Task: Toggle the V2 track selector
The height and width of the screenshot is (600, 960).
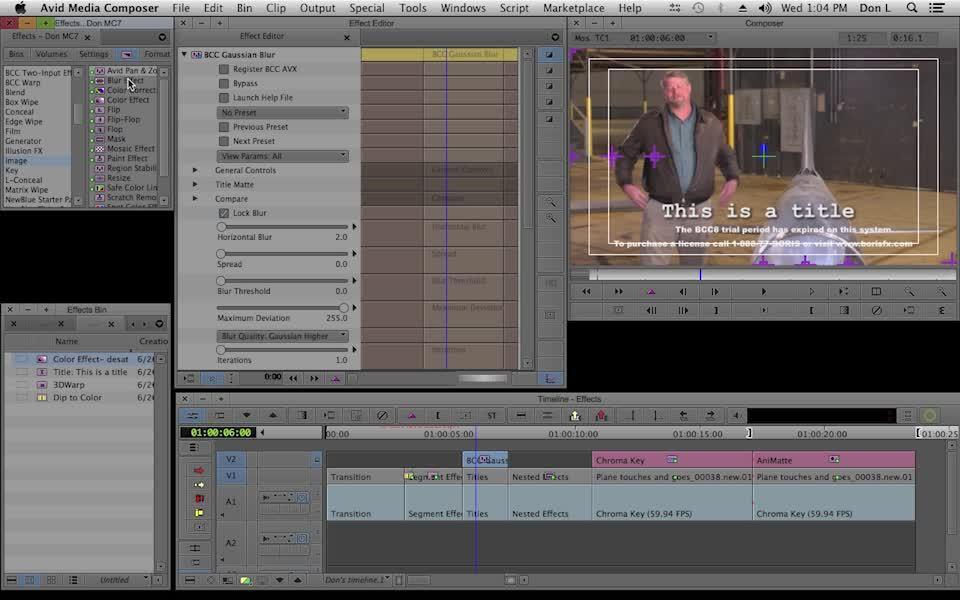Action: coord(231,459)
